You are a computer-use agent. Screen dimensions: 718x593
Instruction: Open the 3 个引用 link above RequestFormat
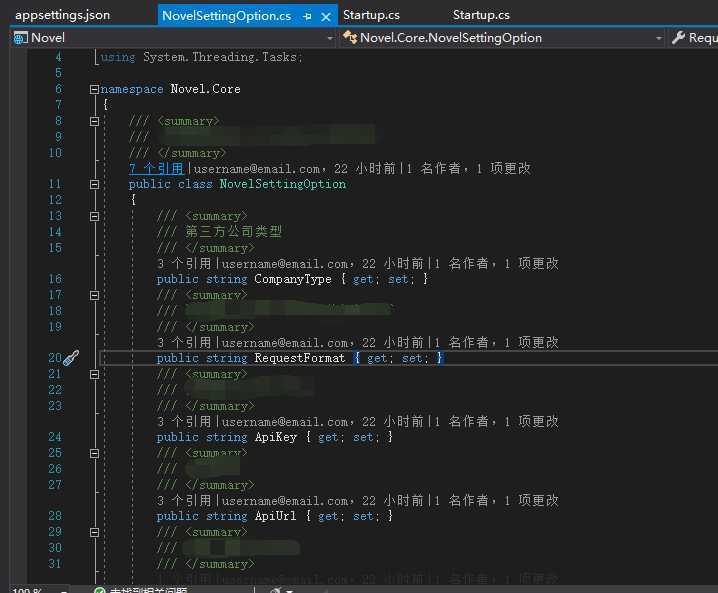184,343
